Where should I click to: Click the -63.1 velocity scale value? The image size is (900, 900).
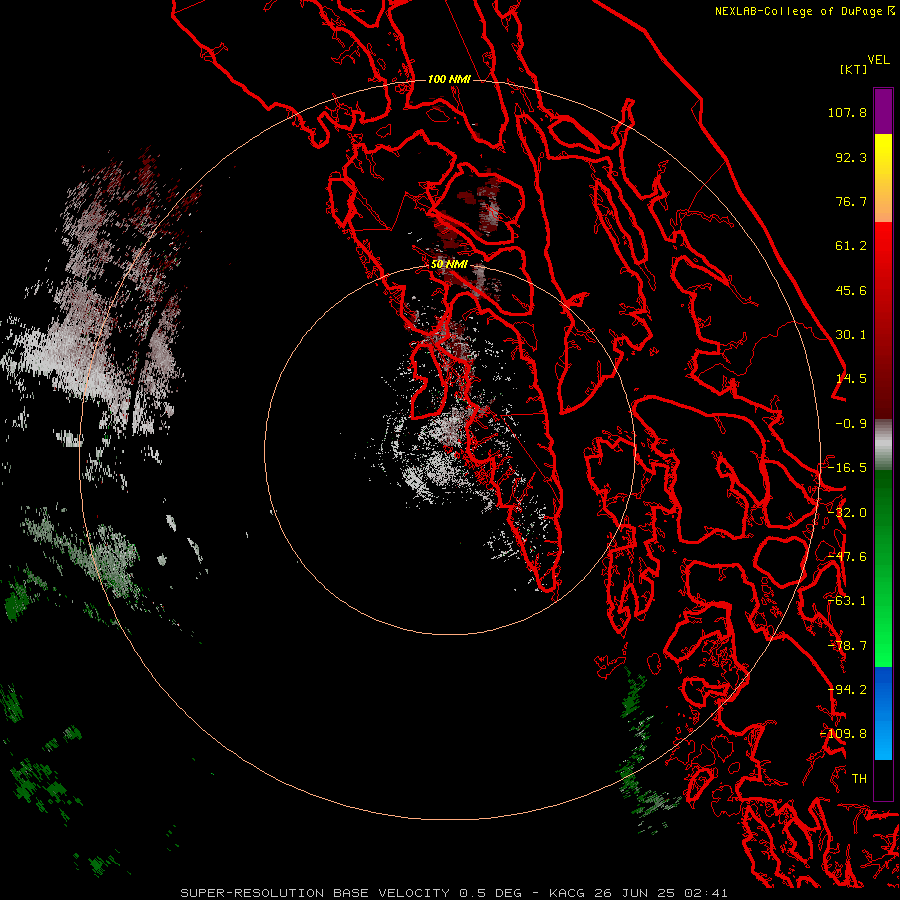(x=847, y=601)
